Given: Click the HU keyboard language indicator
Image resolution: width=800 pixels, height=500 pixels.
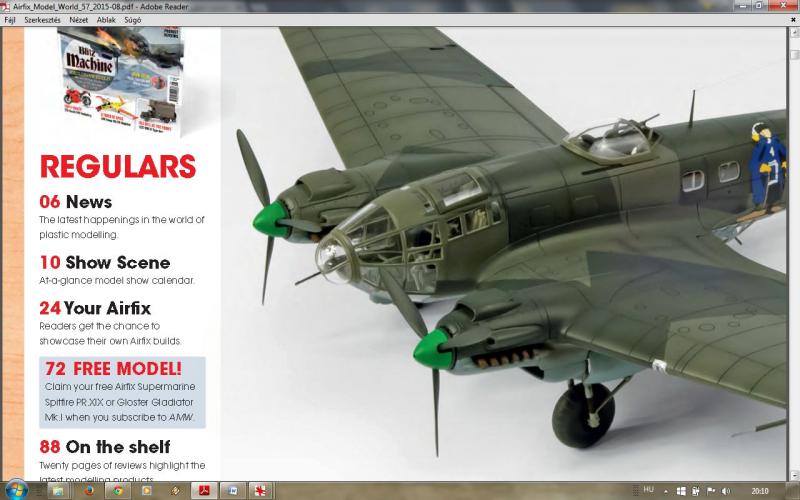Looking at the screenshot, I should point(649,490).
